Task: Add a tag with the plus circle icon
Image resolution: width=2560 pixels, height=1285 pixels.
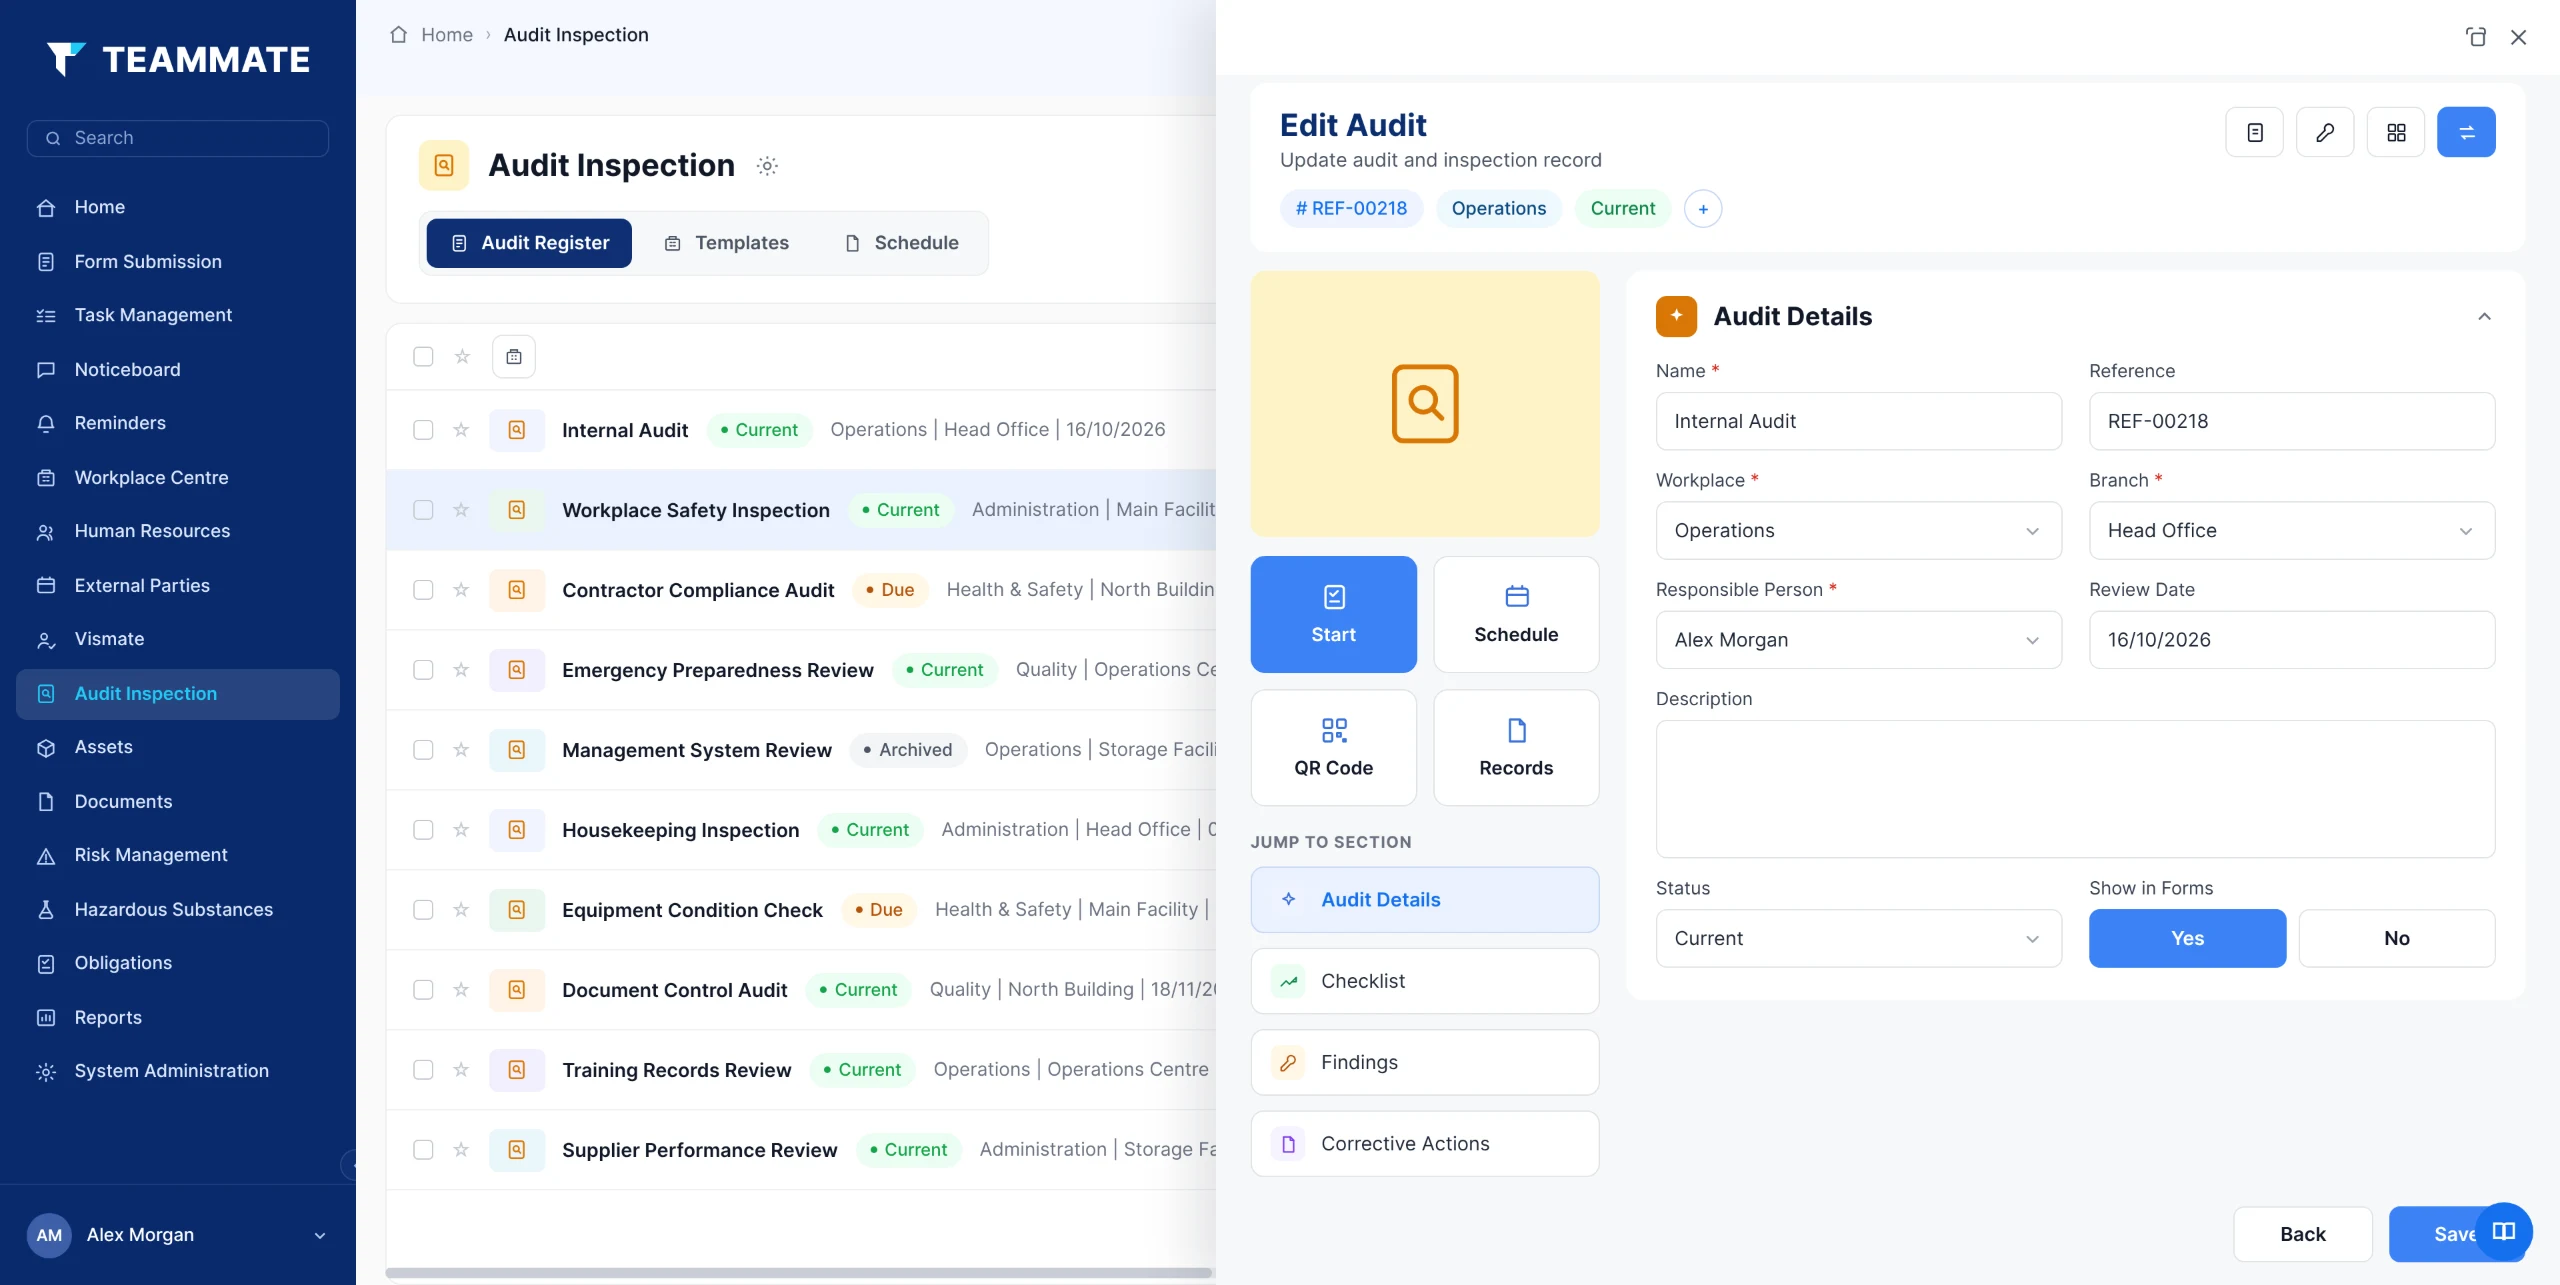Action: [x=1703, y=209]
